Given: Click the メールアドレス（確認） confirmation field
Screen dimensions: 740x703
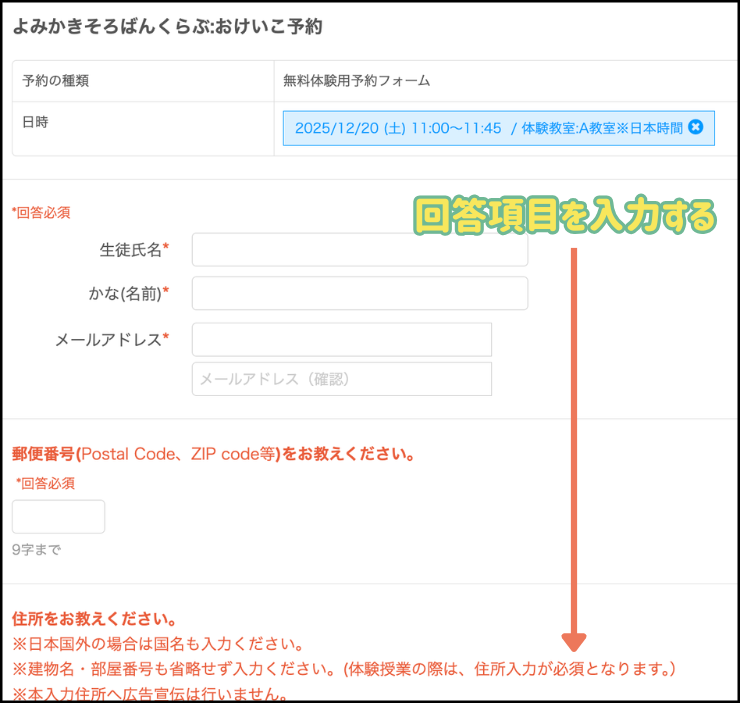Looking at the screenshot, I should pyautogui.click(x=341, y=379).
